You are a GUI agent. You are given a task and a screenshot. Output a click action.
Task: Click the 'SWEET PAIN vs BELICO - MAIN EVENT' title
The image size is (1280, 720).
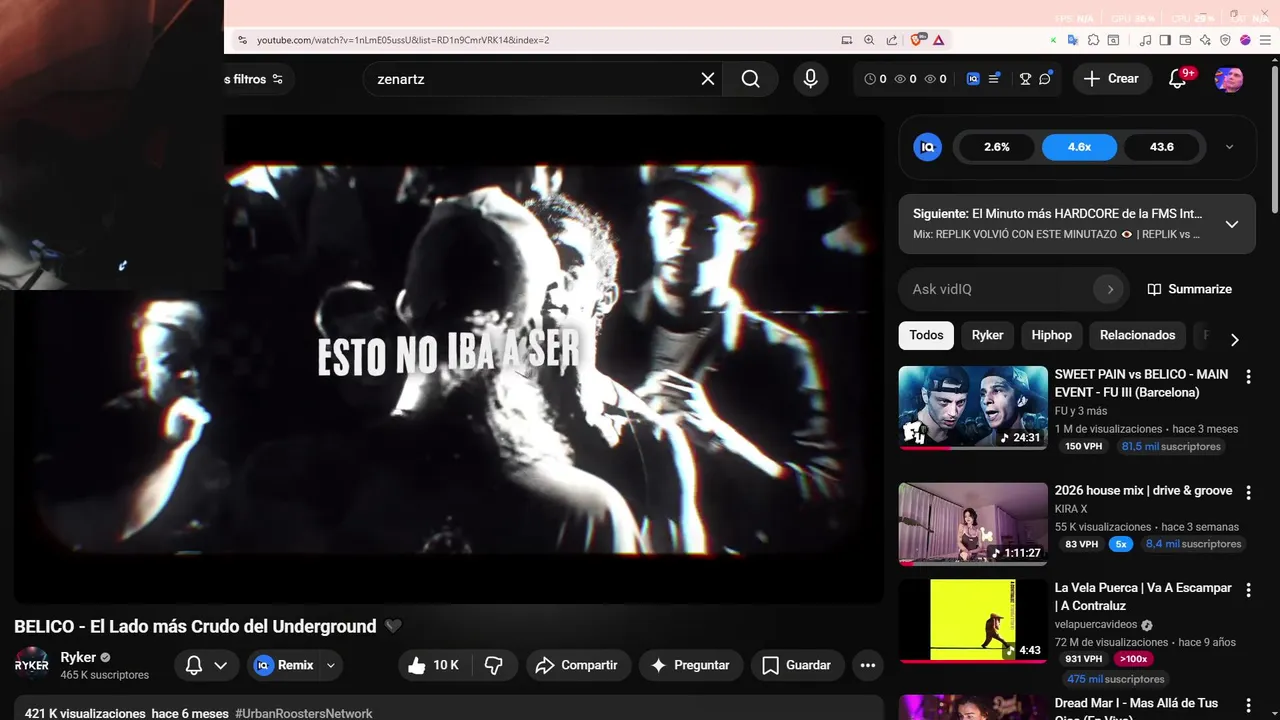1141,383
